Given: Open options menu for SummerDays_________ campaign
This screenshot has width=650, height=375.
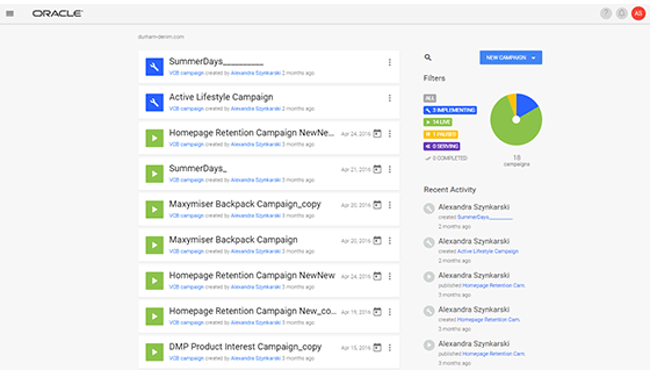Looking at the screenshot, I should (x=389, y=62).
